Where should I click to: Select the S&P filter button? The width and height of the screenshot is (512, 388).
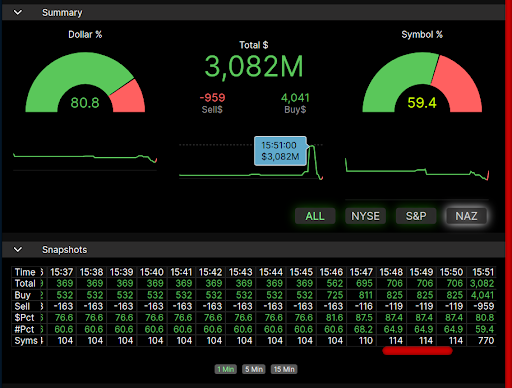(416, 216)
